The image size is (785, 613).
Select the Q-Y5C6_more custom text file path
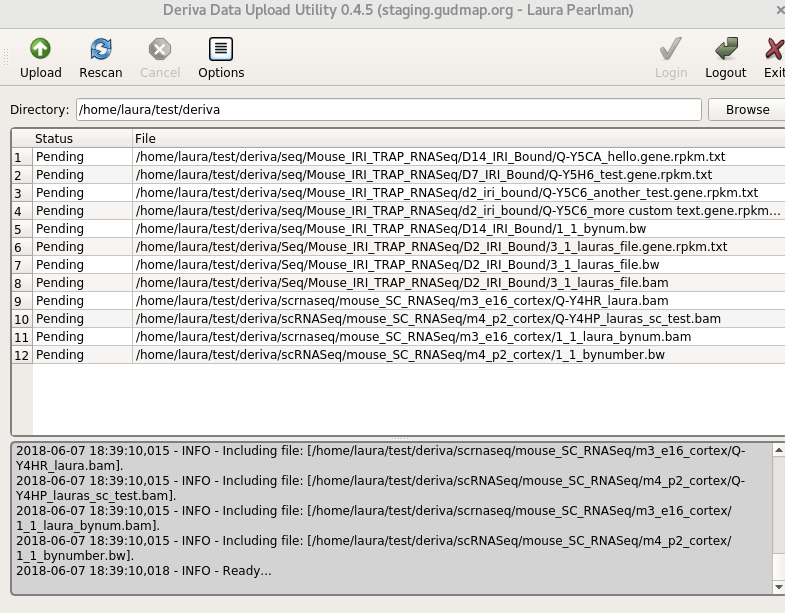[x=458, y=211]
